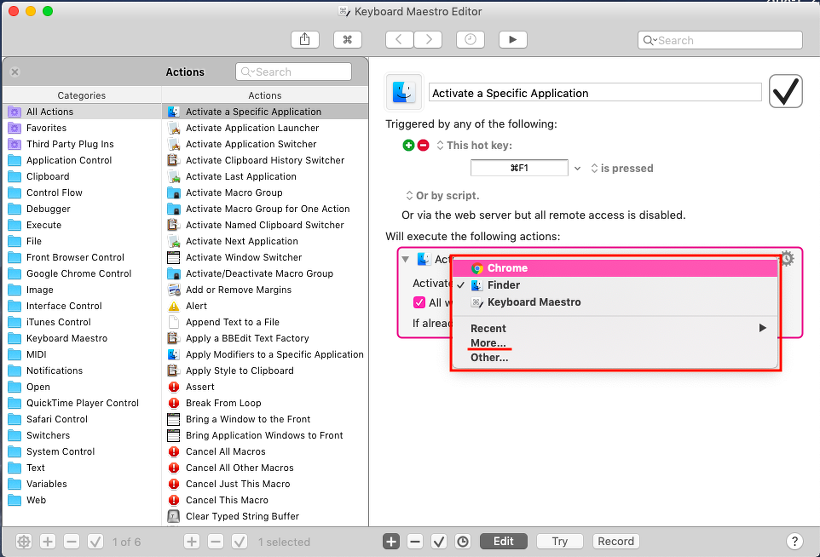The image size is (820, 557).
Task: Select Cancel All Macros action
Action: pos(265,452)
